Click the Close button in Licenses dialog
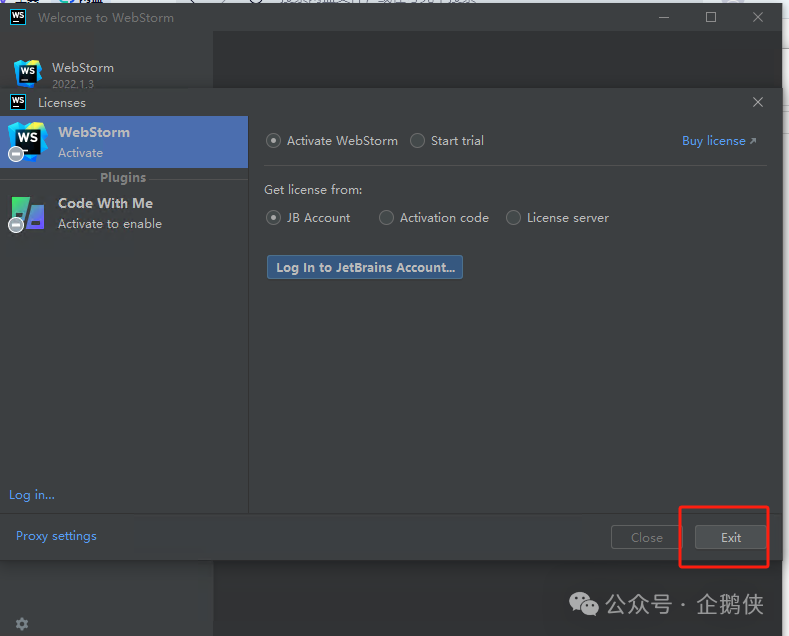 [647, 537]
